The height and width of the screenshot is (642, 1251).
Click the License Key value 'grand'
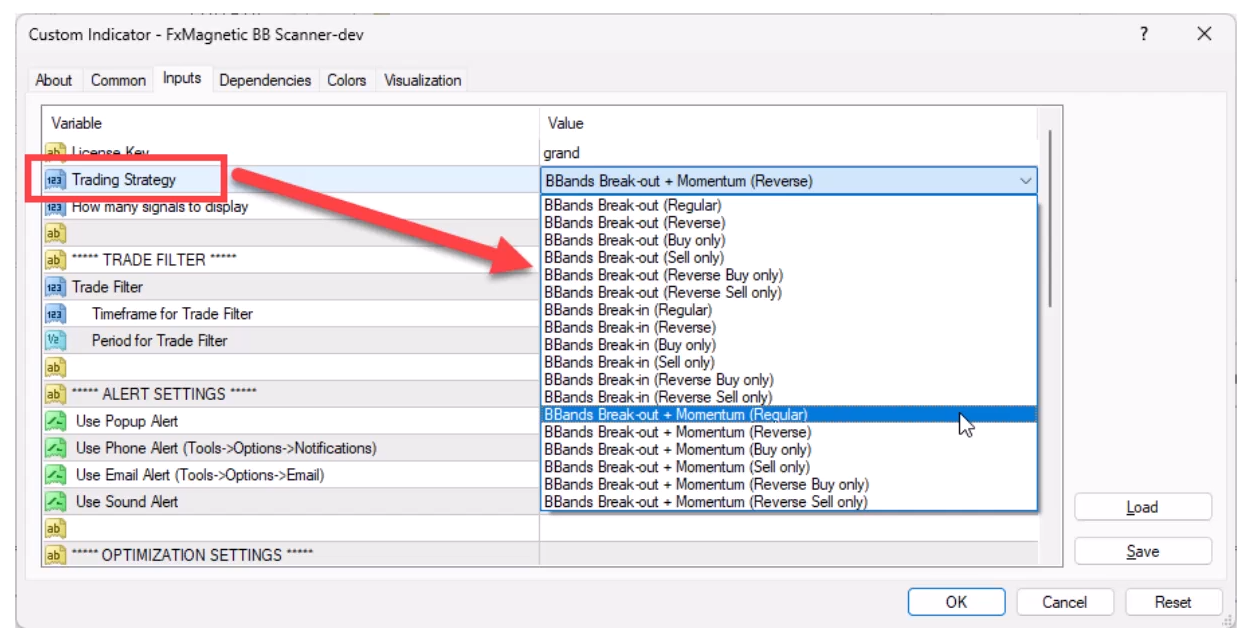click(x=561, y=153)
